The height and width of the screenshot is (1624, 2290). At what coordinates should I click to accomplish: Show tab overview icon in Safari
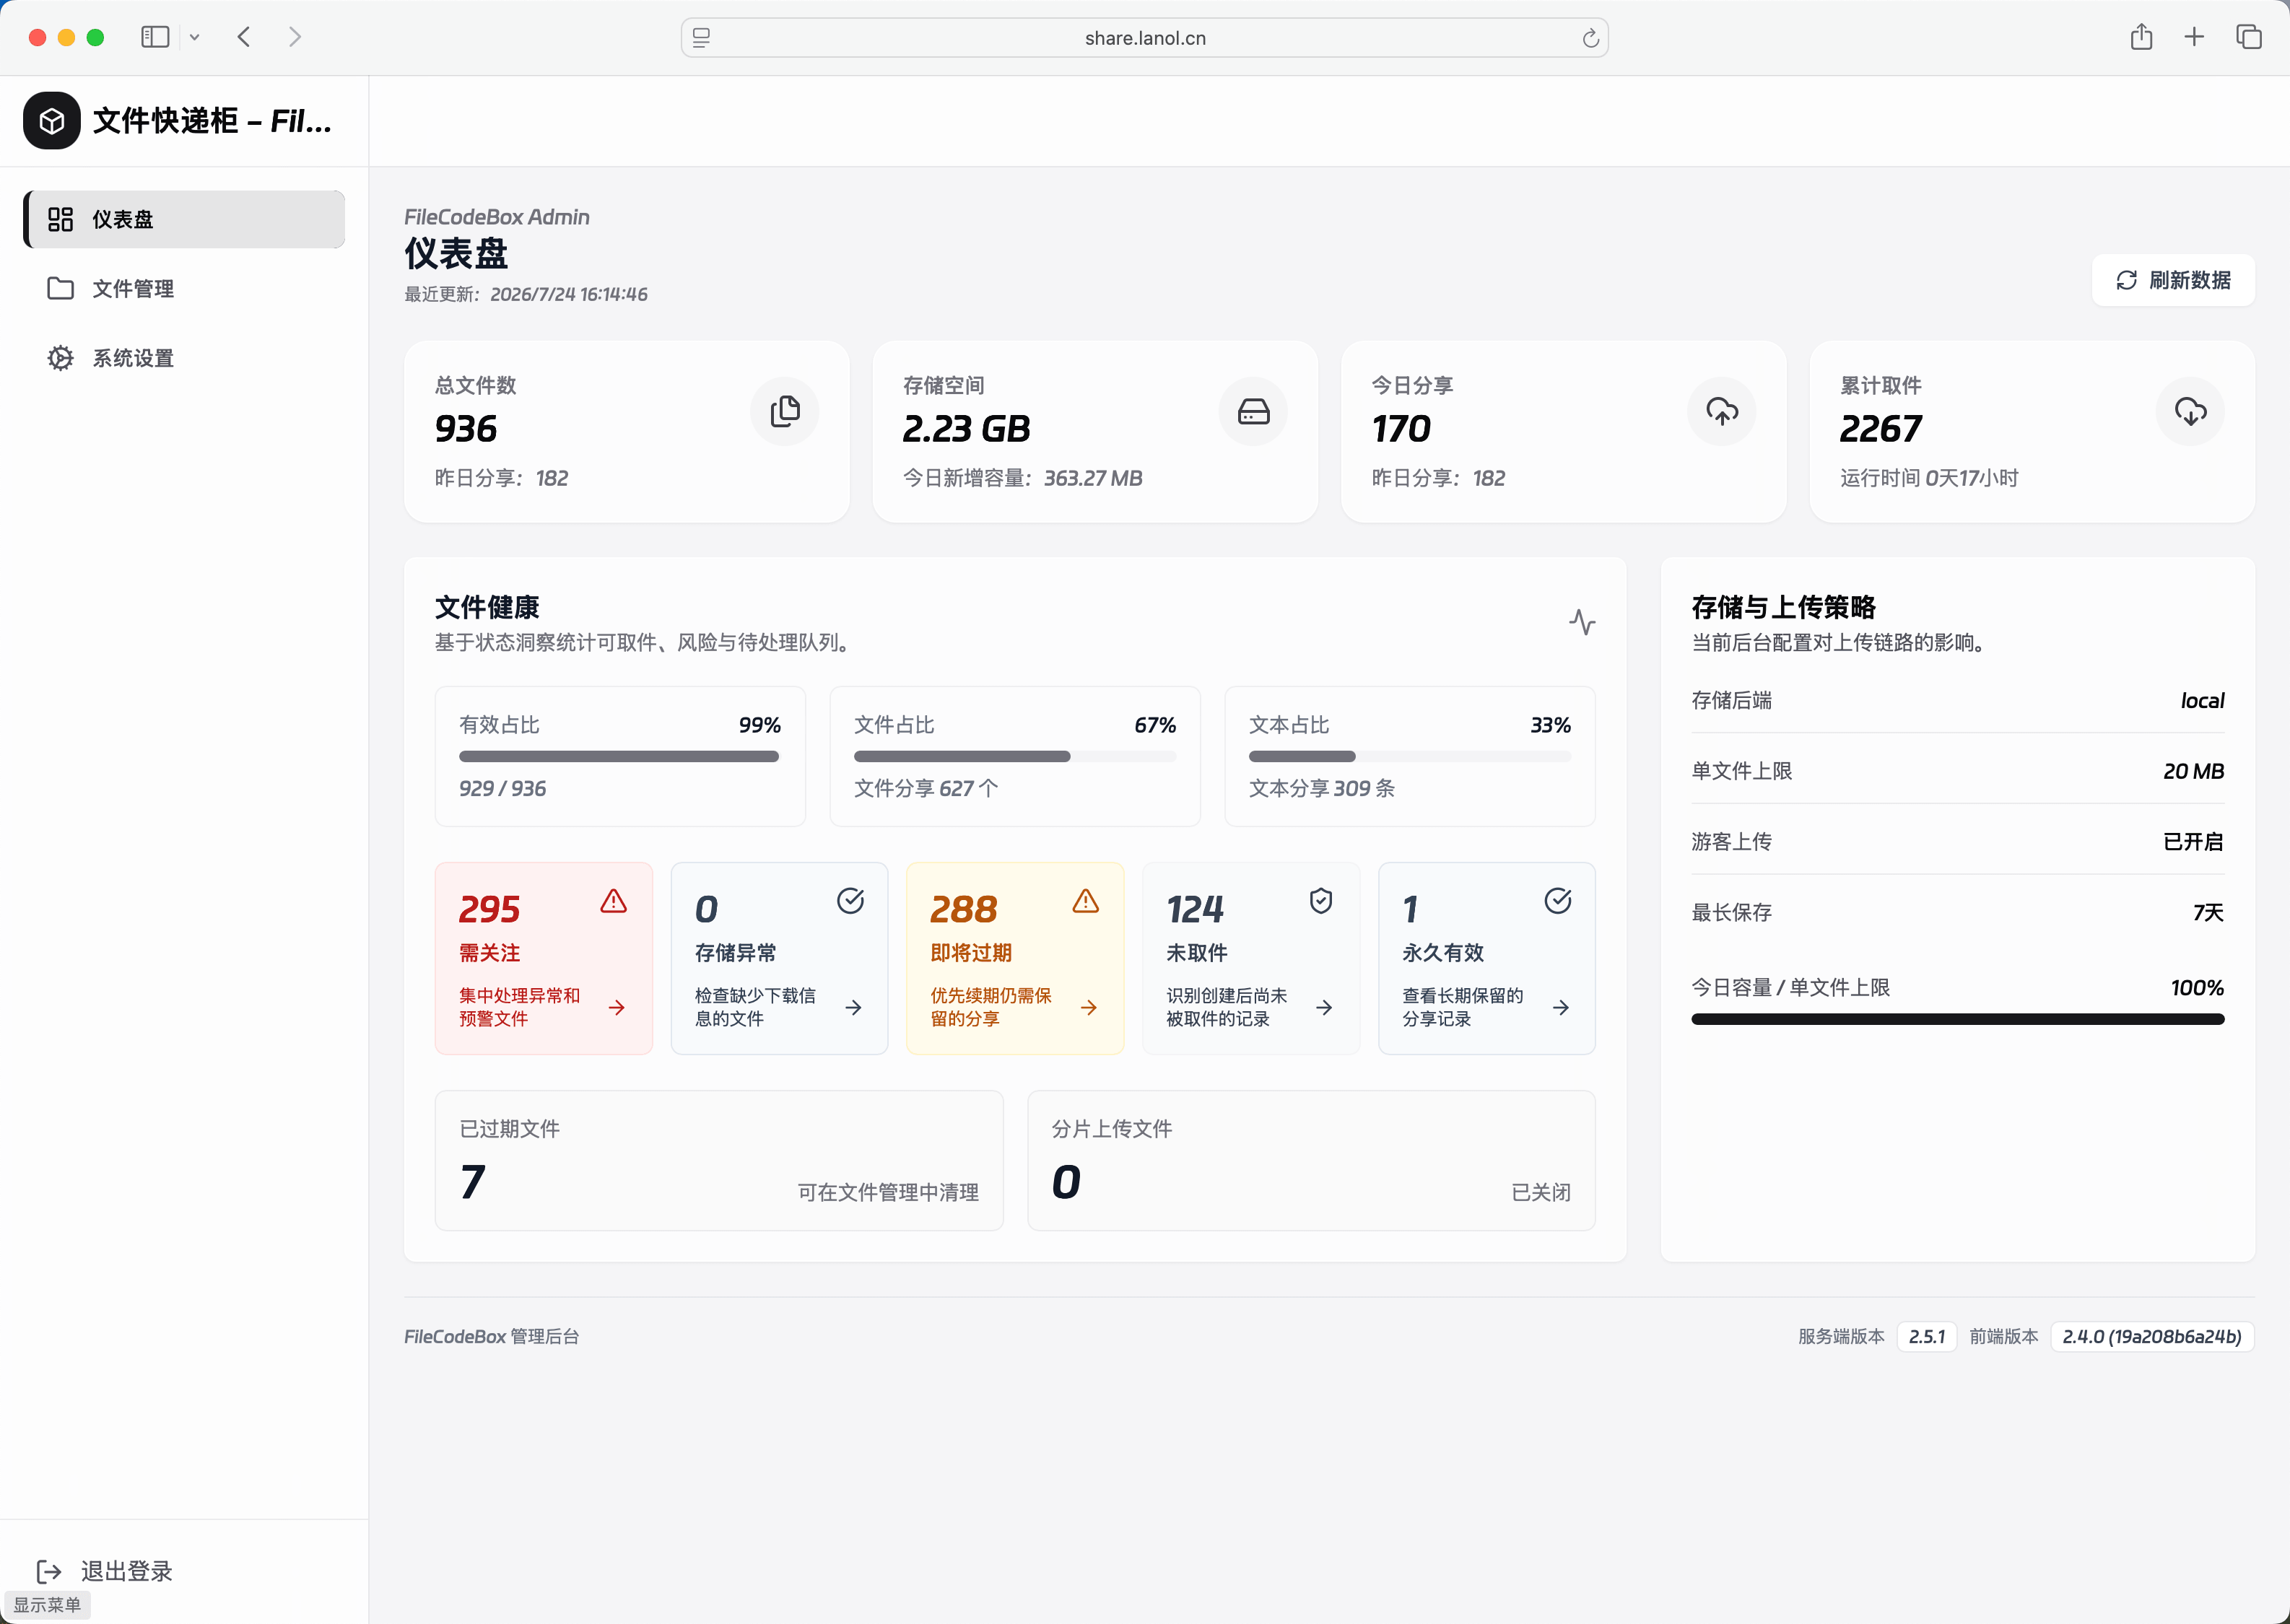(2249, 37)
